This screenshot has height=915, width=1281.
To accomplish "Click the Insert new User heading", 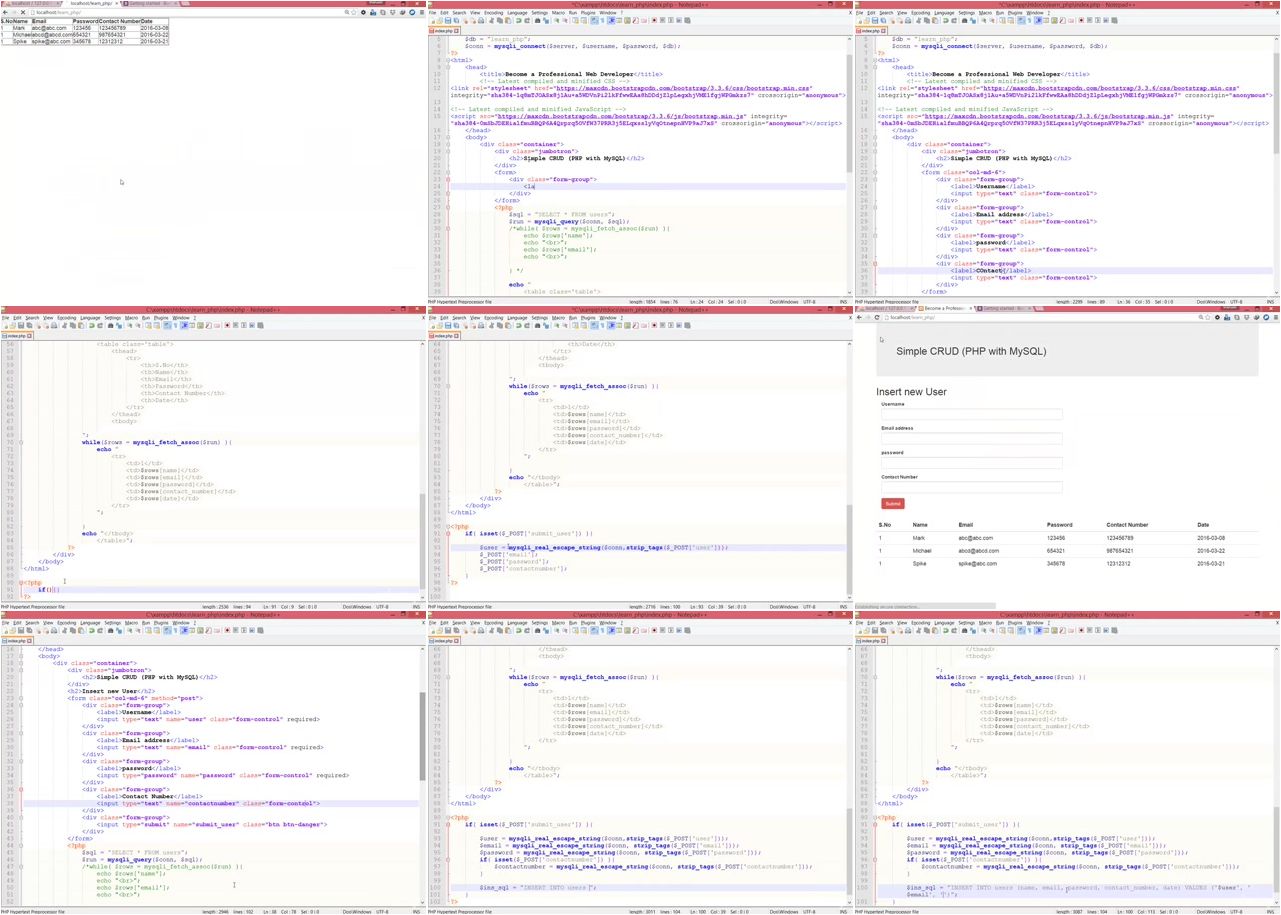I will click(x=911, y=392).
